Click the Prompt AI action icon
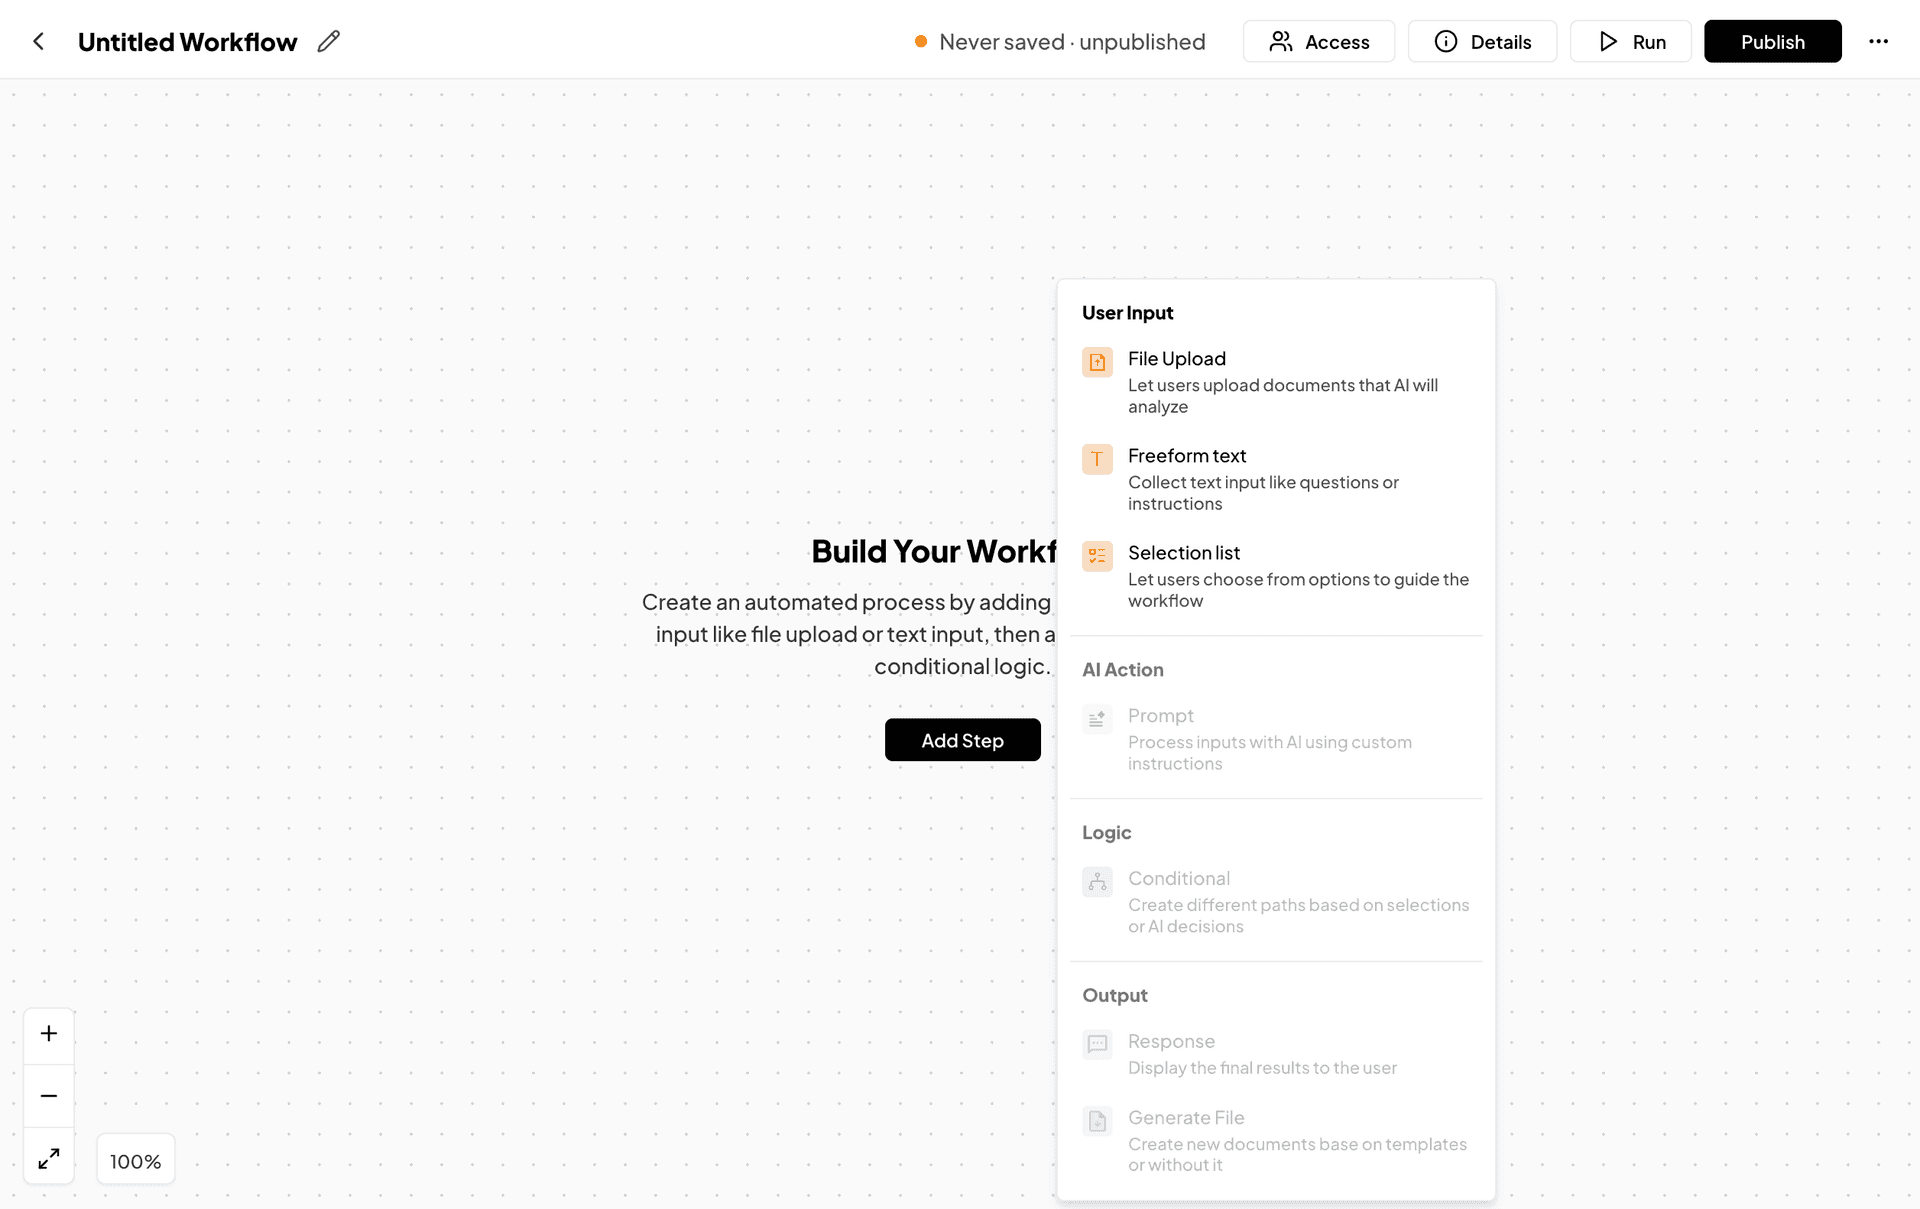This screenshot has height=1209, width=1920. (x=1097, y=719)
